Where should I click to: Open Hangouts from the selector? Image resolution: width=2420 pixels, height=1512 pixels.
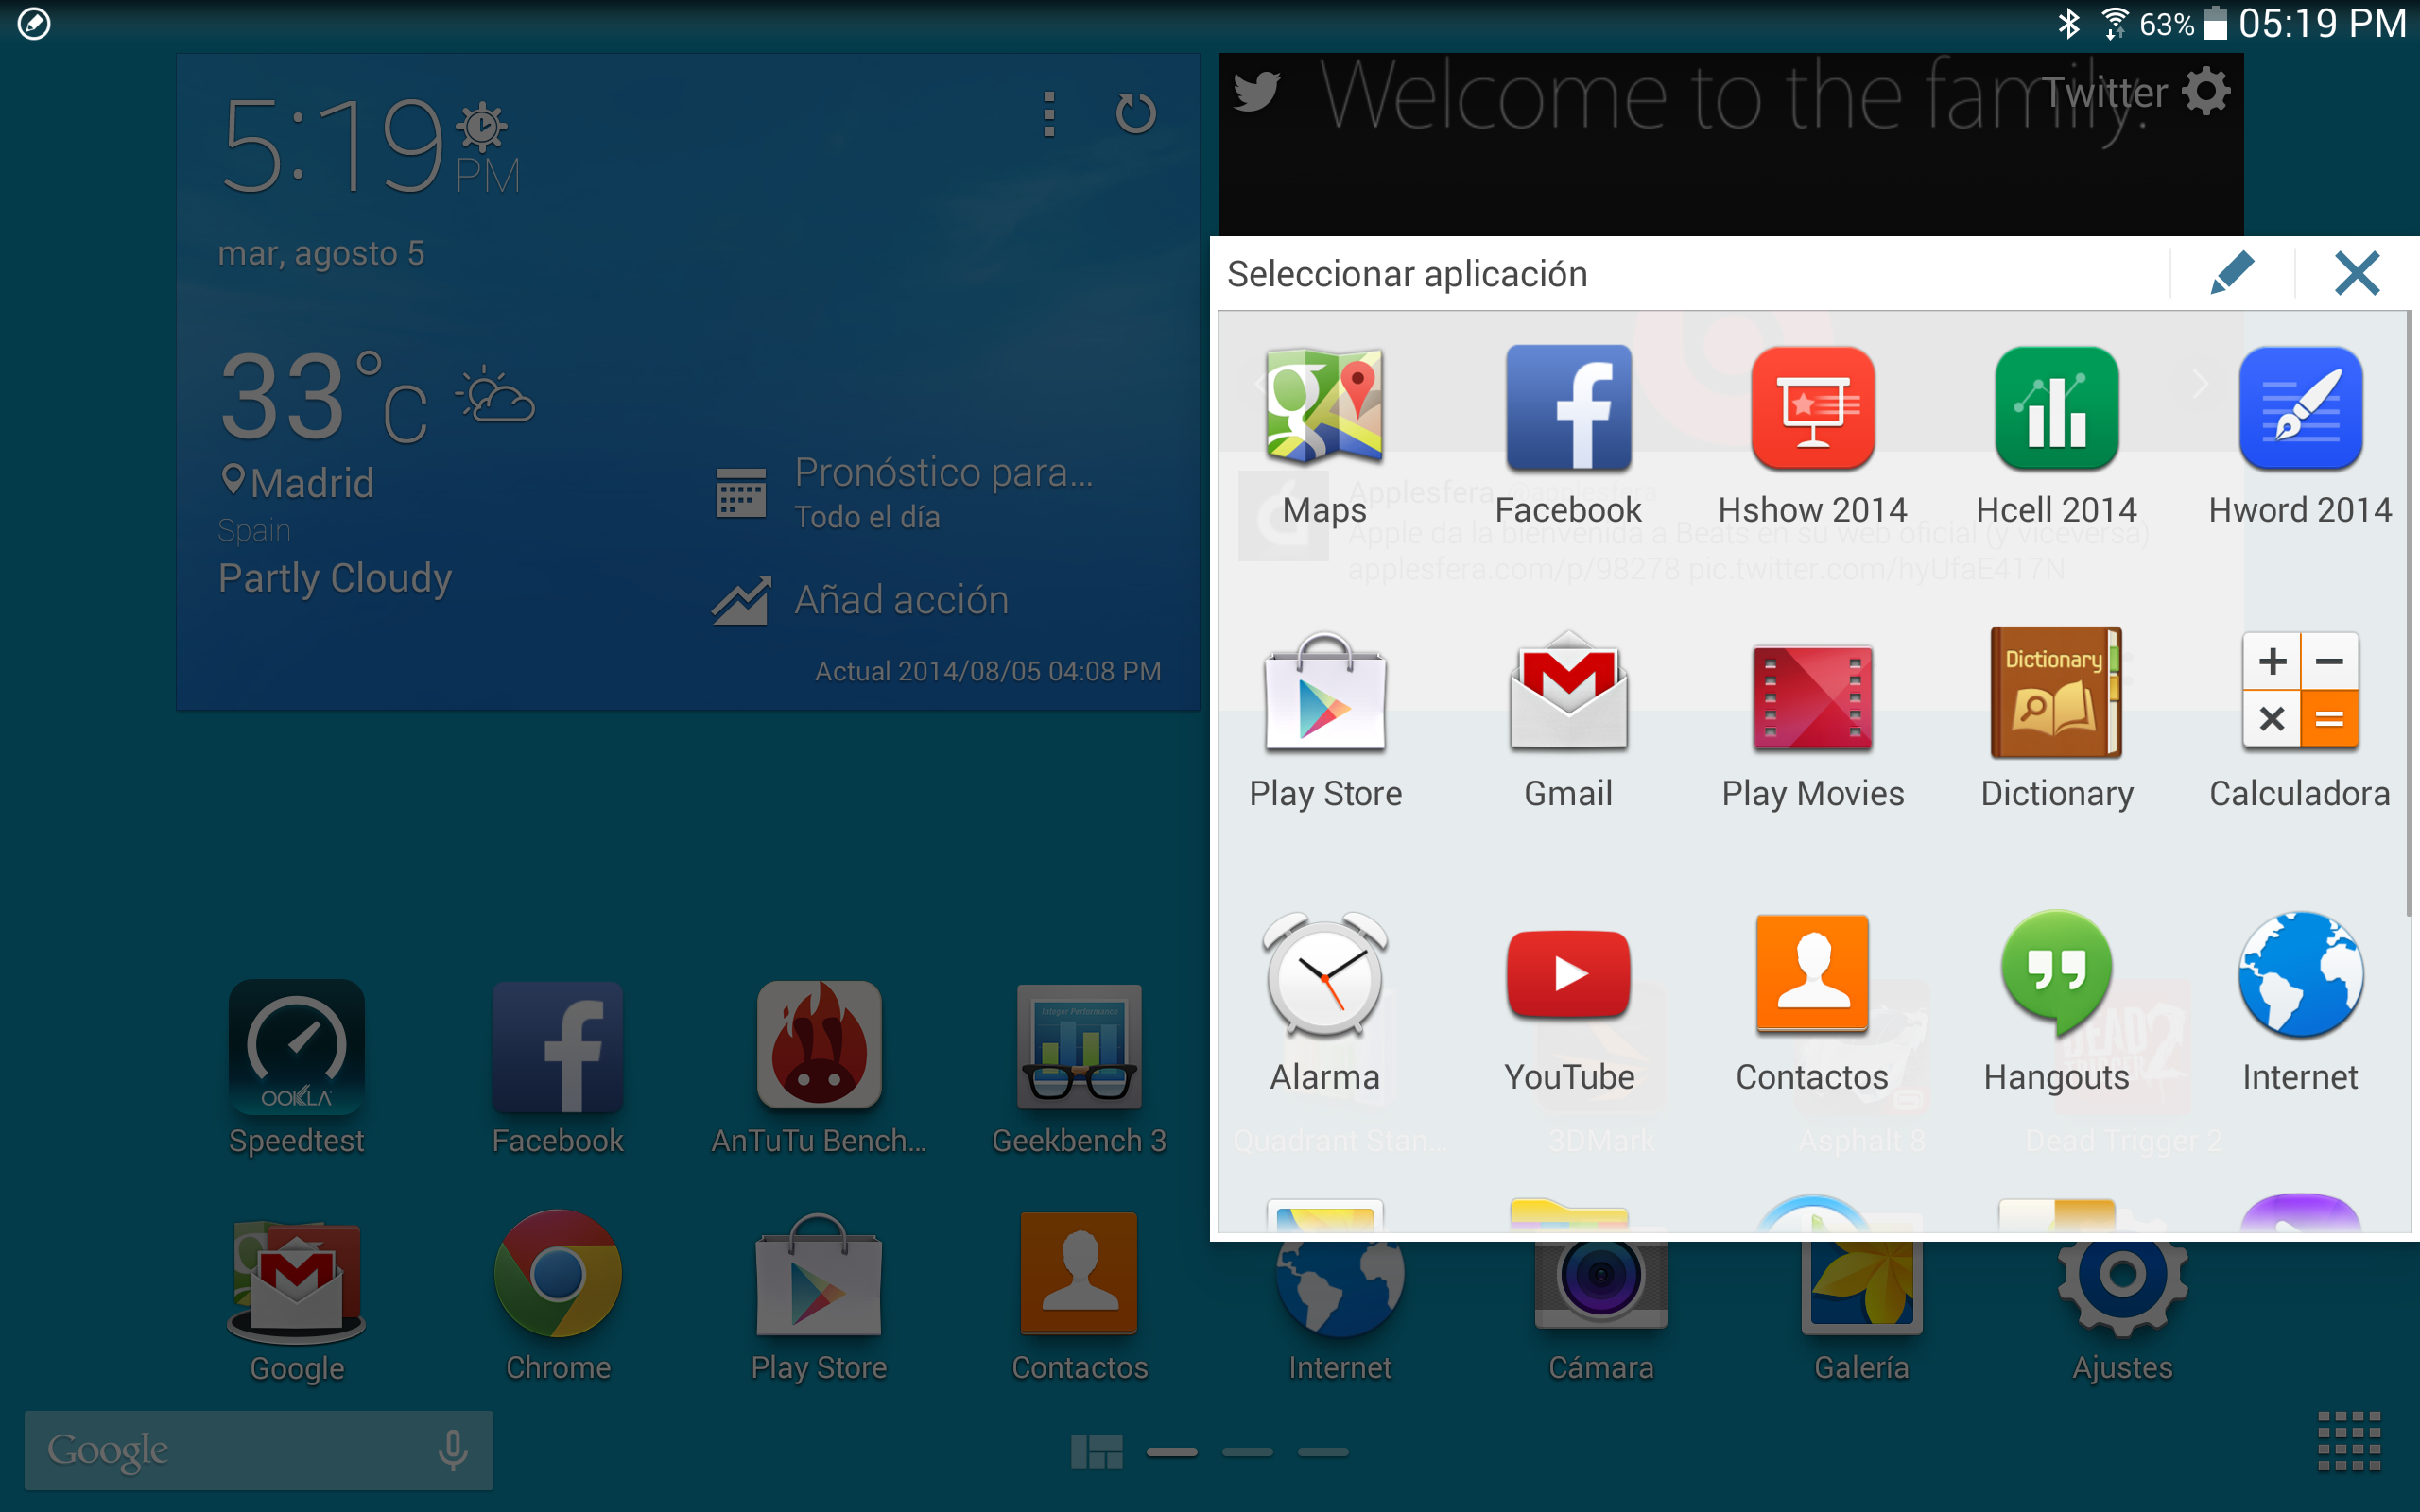[2056, 1003]
